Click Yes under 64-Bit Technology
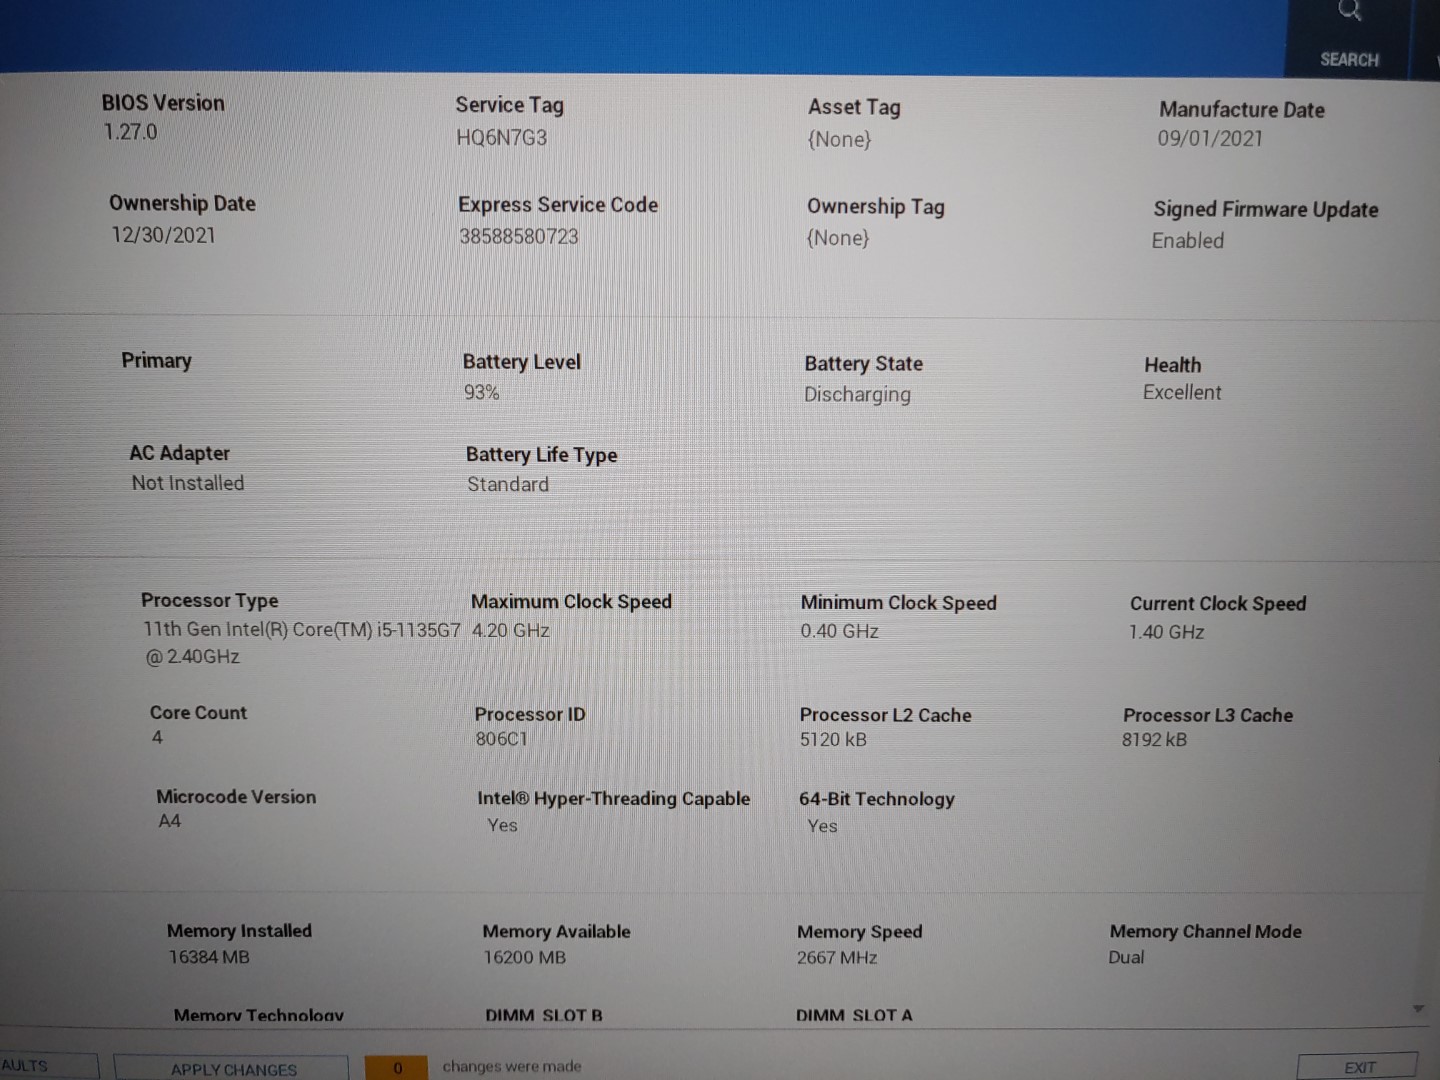This screenshot has height=1080, width=1440. [822, 826]
